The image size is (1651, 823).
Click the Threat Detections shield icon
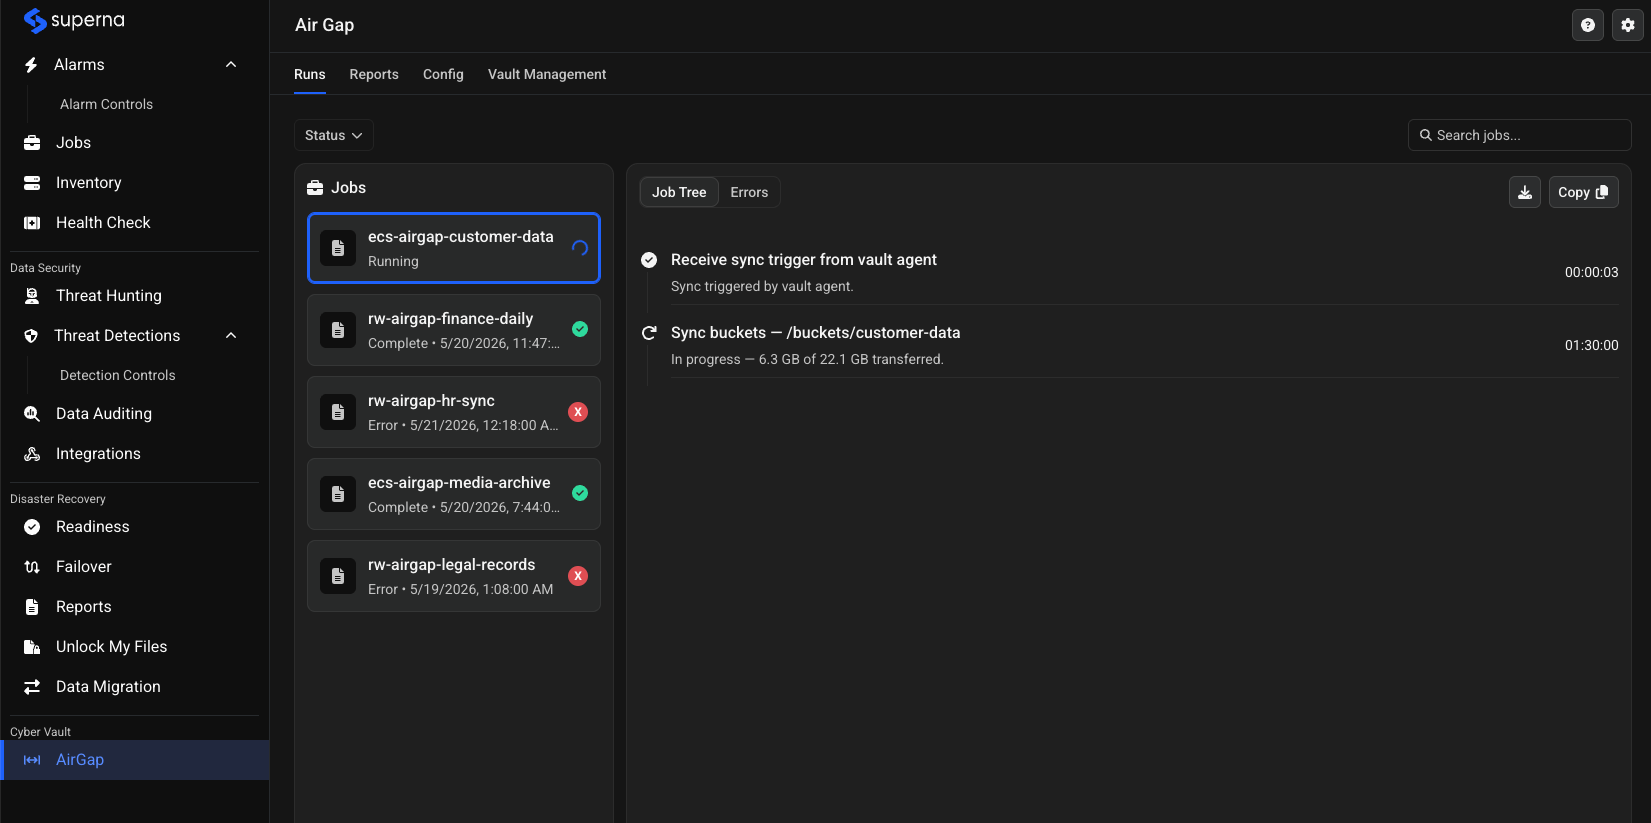click(x=31, y=336)
